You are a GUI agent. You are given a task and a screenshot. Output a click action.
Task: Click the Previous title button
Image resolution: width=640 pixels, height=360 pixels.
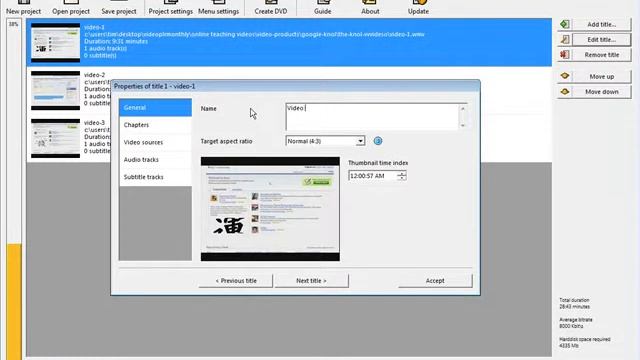tap(236, 281)
